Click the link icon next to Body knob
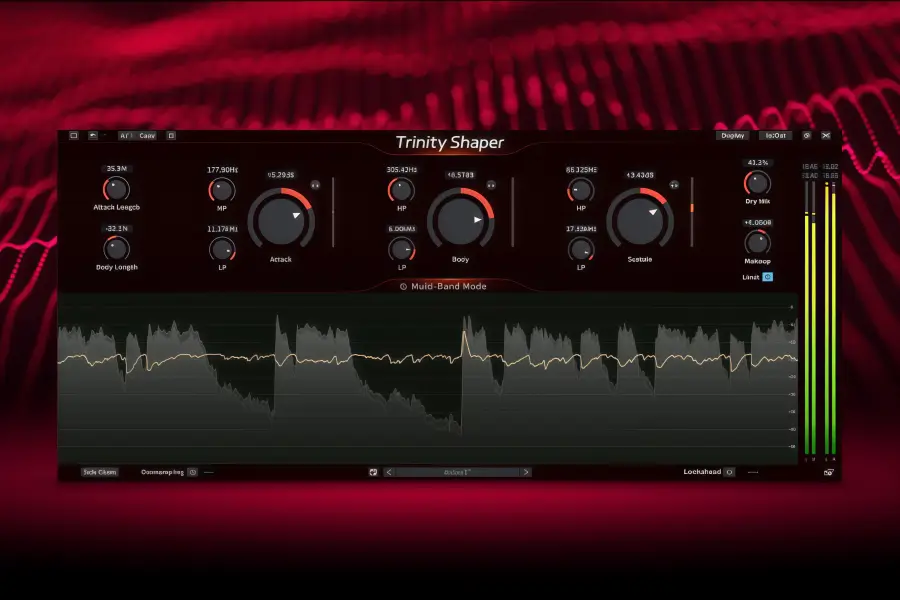900x600 pixels. 491,184
